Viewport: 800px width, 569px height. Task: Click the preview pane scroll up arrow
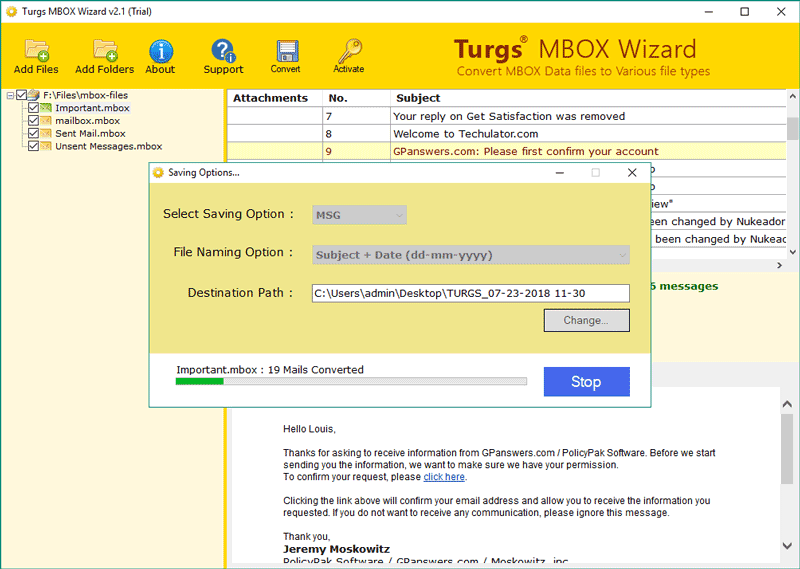(x=787, y=404)
